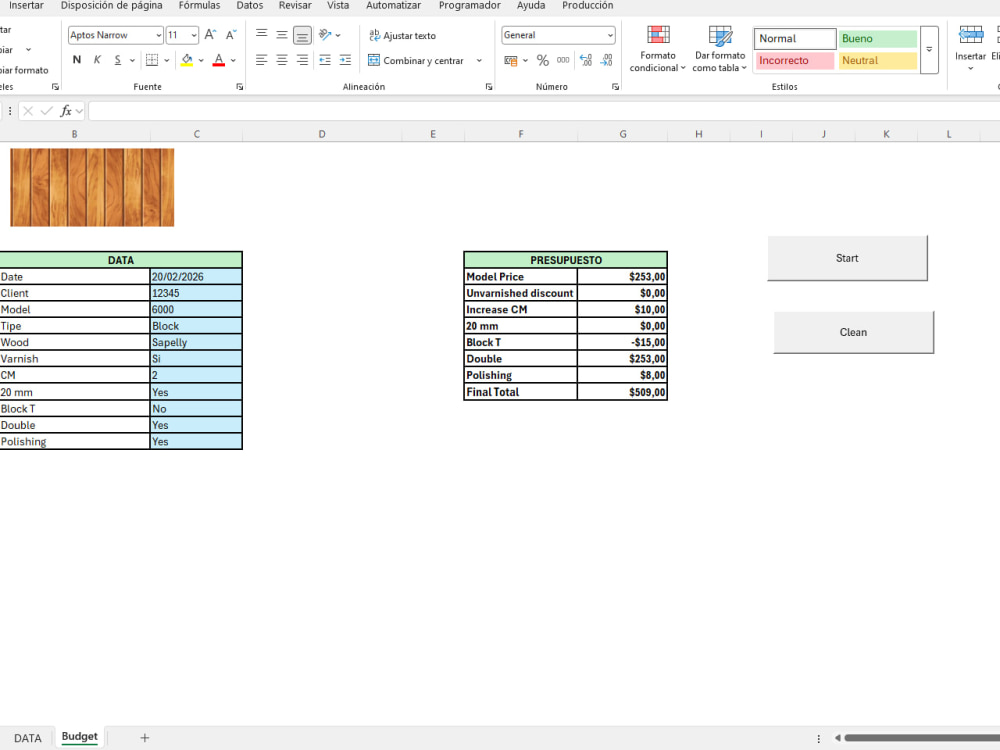Screen dimensions: 1000x750
Task: Align text left
Action: point(261,60)
